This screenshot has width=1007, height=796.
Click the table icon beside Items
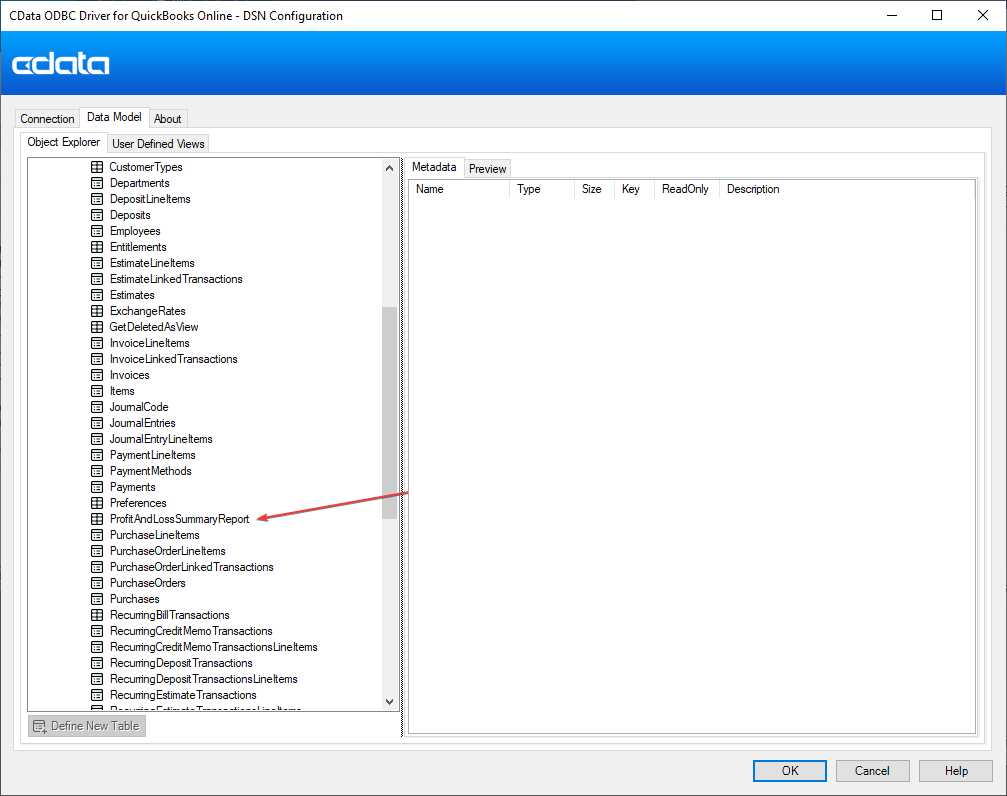tap(97, 391)
